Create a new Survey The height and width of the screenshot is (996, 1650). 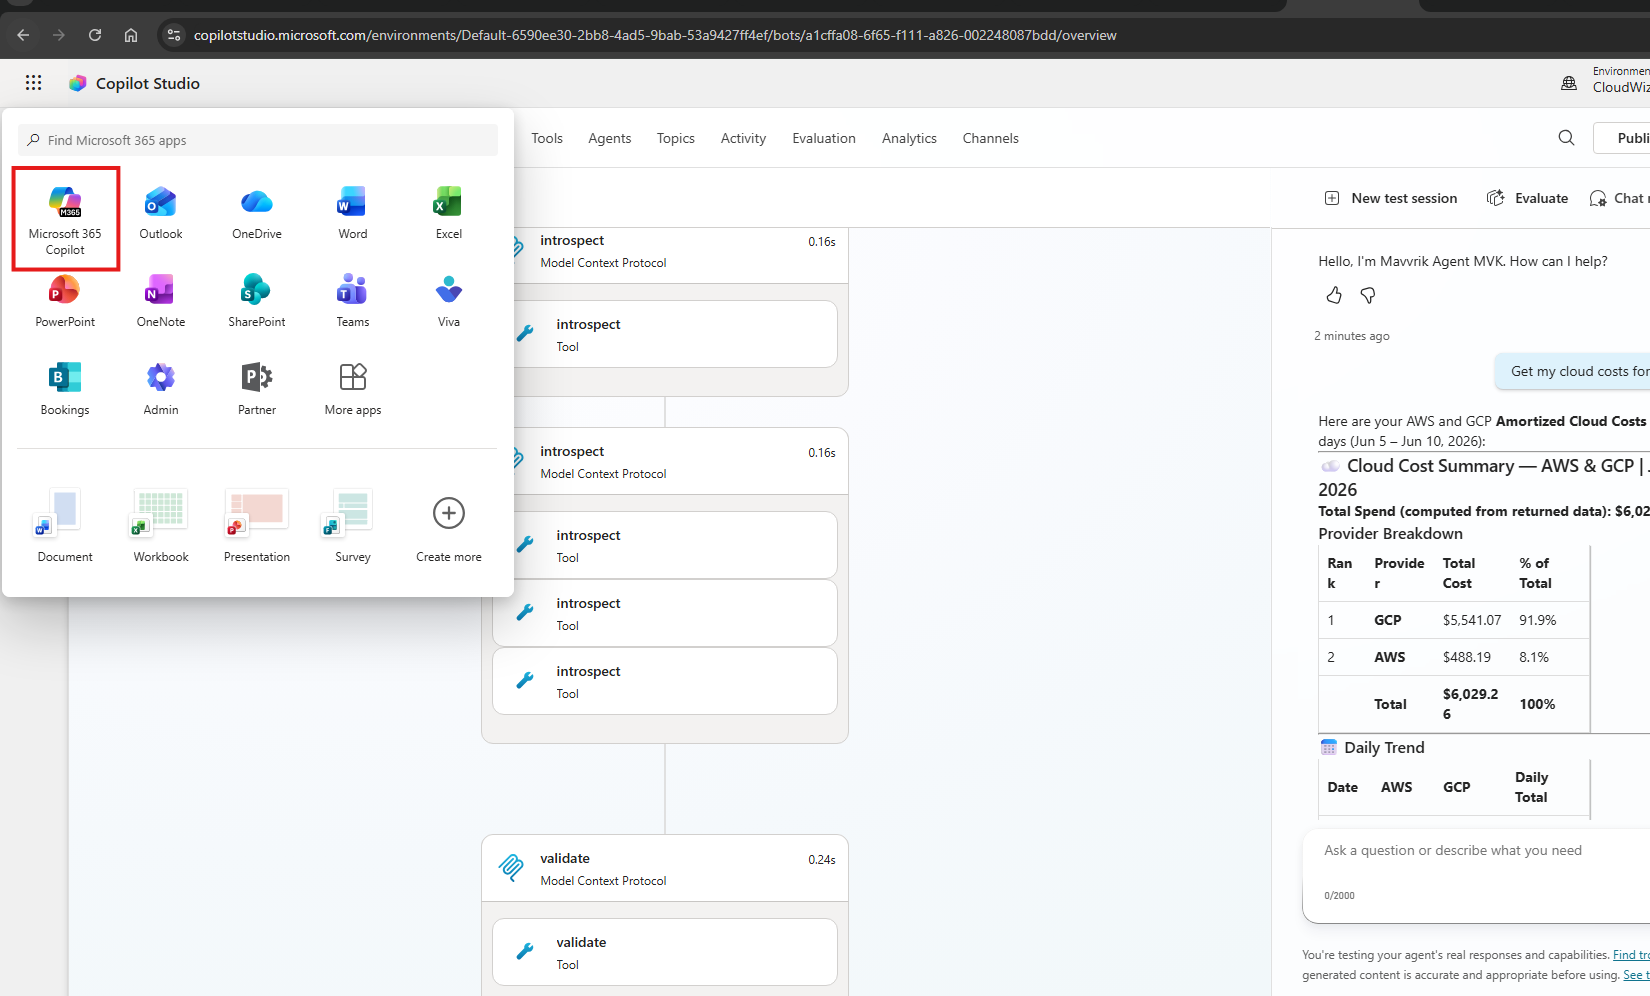pos(353,527)
